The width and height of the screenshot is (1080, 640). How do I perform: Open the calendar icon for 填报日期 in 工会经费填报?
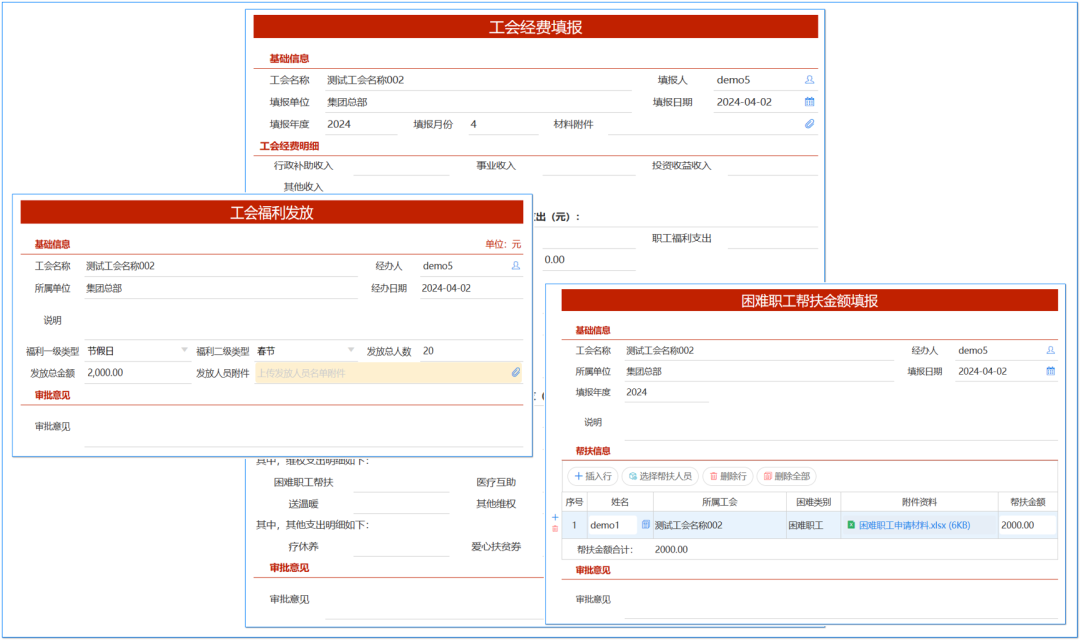(x=809, y=102)
